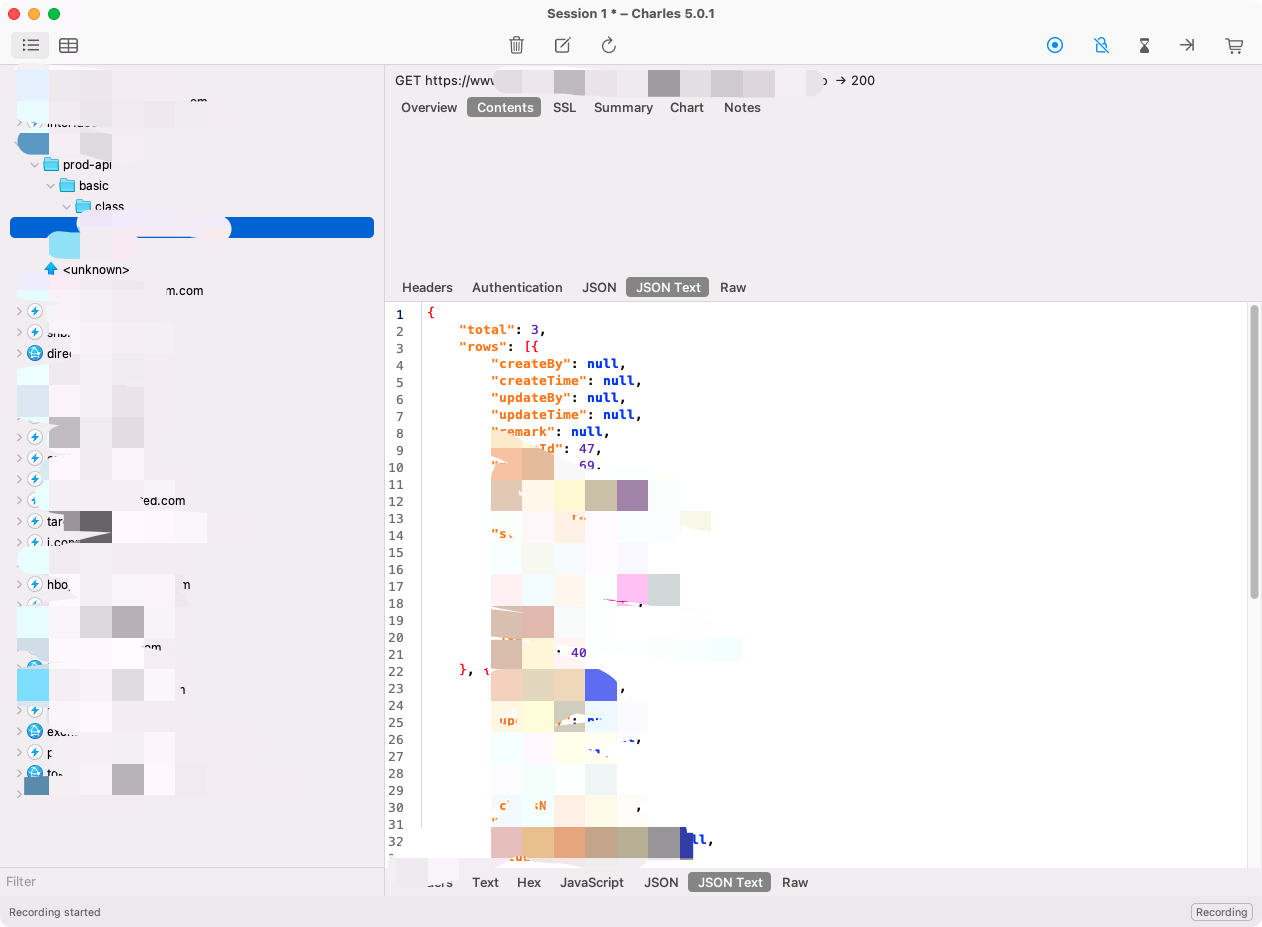This screenshot has height=927, width=1262.
Task: Expand the host starting with 'direc'
Action: [x=19, y=353]
